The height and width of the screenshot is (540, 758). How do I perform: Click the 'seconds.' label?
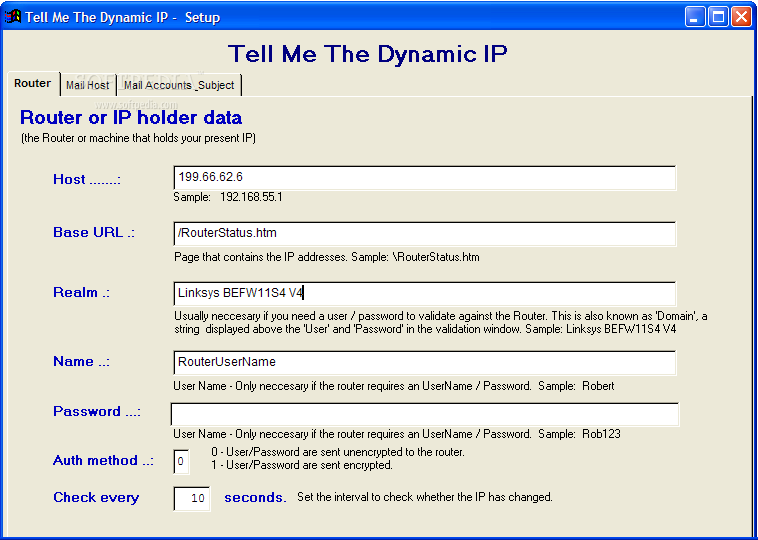pos(255,497)
